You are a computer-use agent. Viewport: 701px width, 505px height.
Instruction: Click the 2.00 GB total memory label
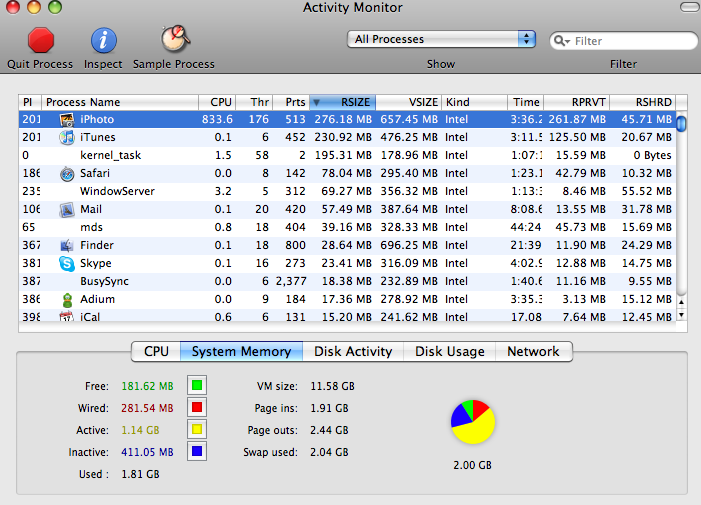pos(473,465)
